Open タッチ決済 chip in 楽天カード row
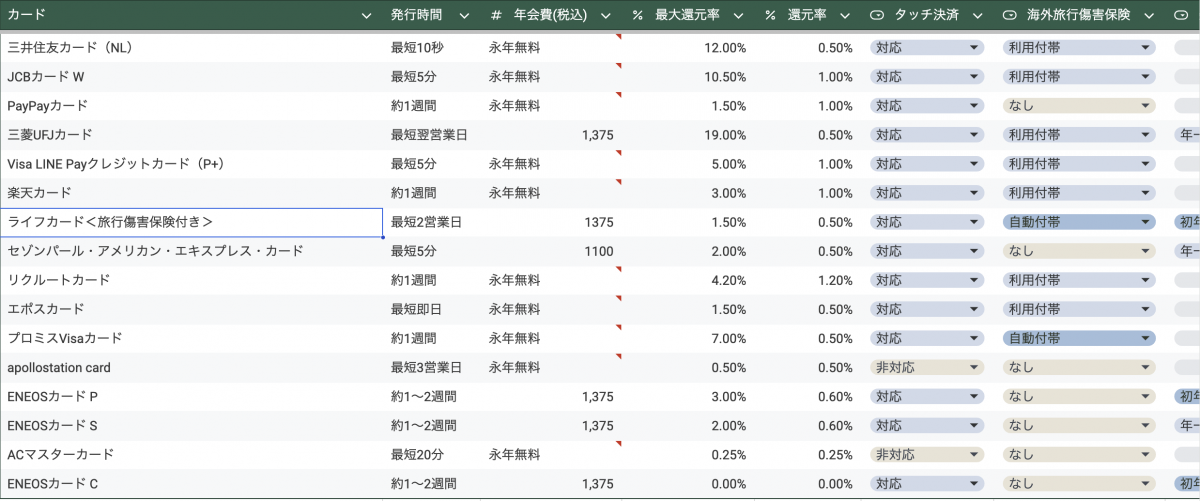This screenshot has width=1200, height=501. pyautogui.click(x=927, y=192)
